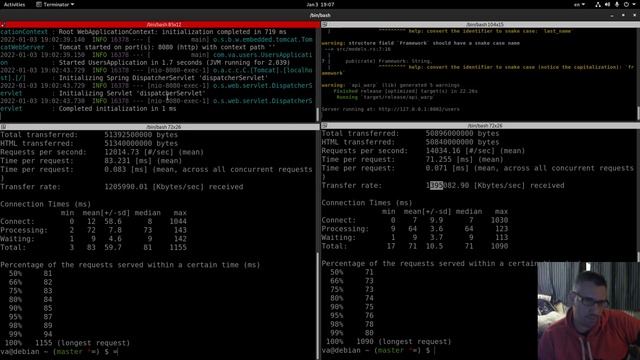
Task: Click the webcam overlay thumbnail
Action: click(589, 311)
